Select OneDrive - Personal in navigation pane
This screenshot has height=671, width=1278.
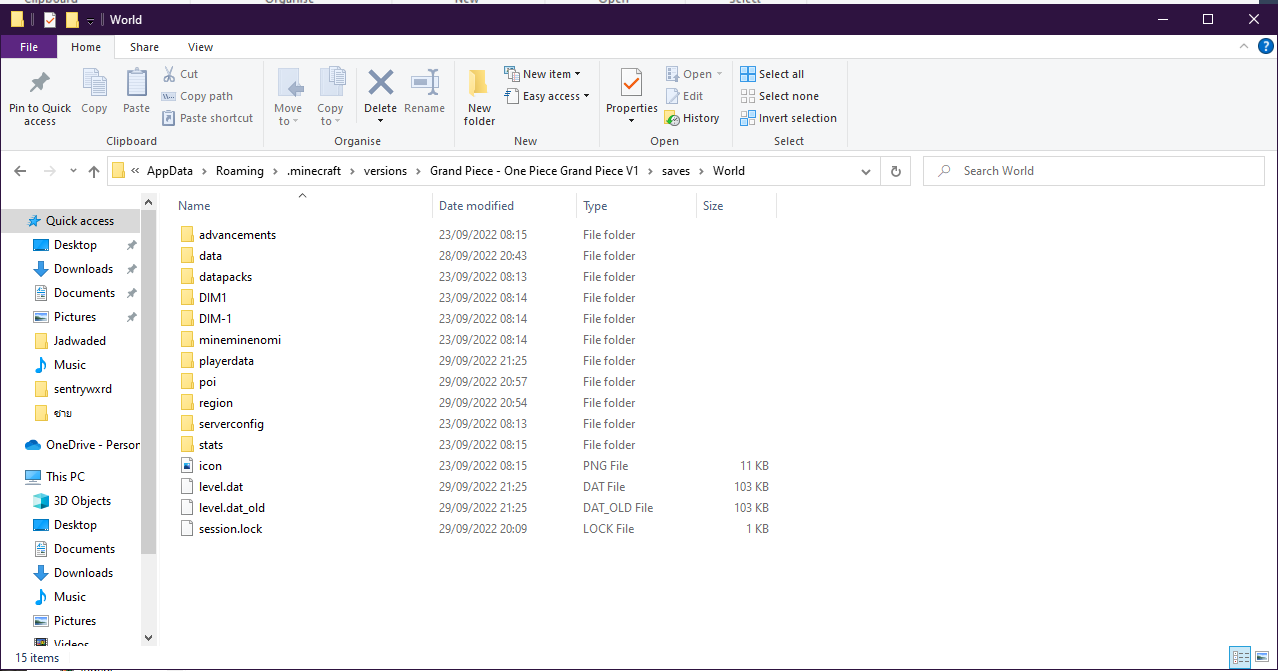tap(82, 445)
